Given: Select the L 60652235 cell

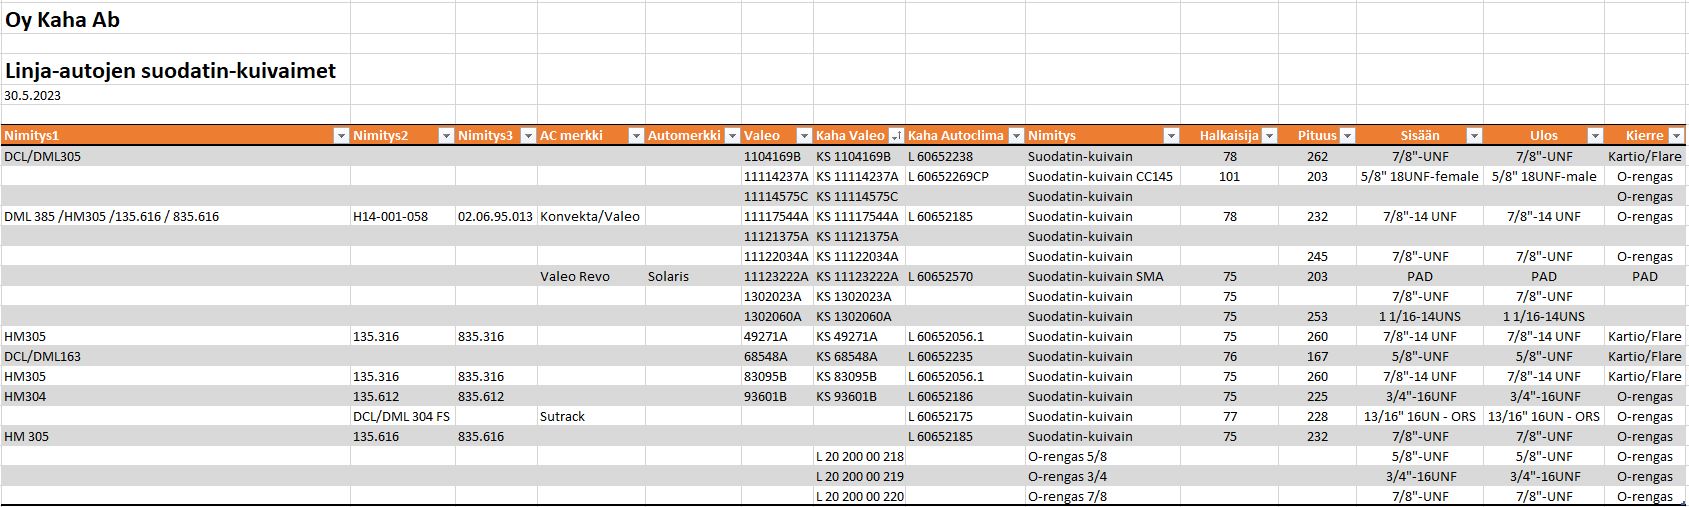Looking at the screenshot, I should (965, 357).
